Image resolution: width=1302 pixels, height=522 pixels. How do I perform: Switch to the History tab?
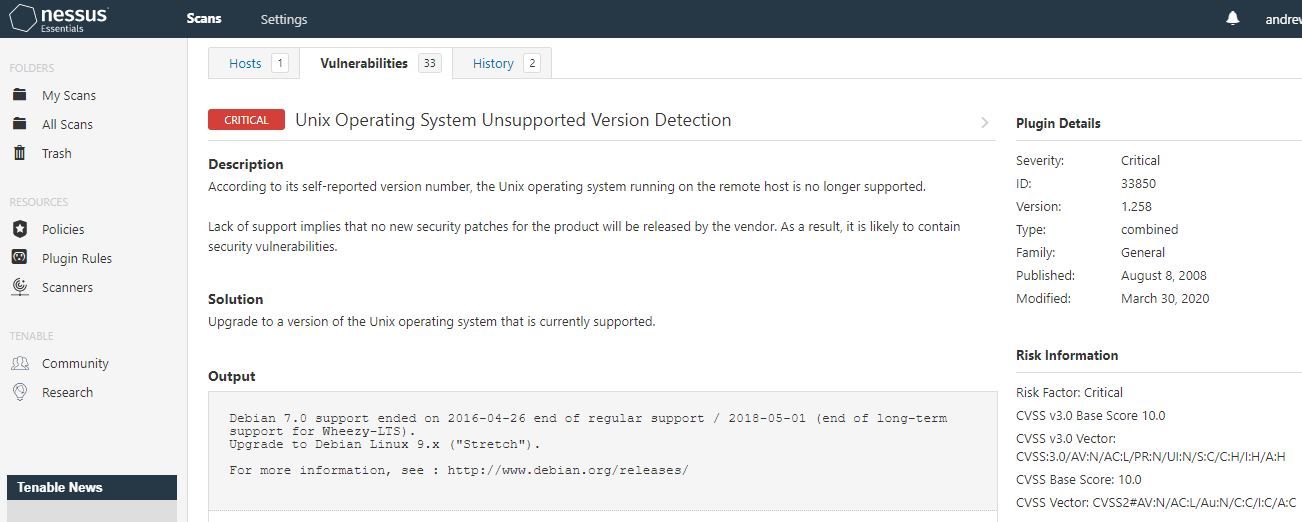pyautogui.click(x=502, y=63)
